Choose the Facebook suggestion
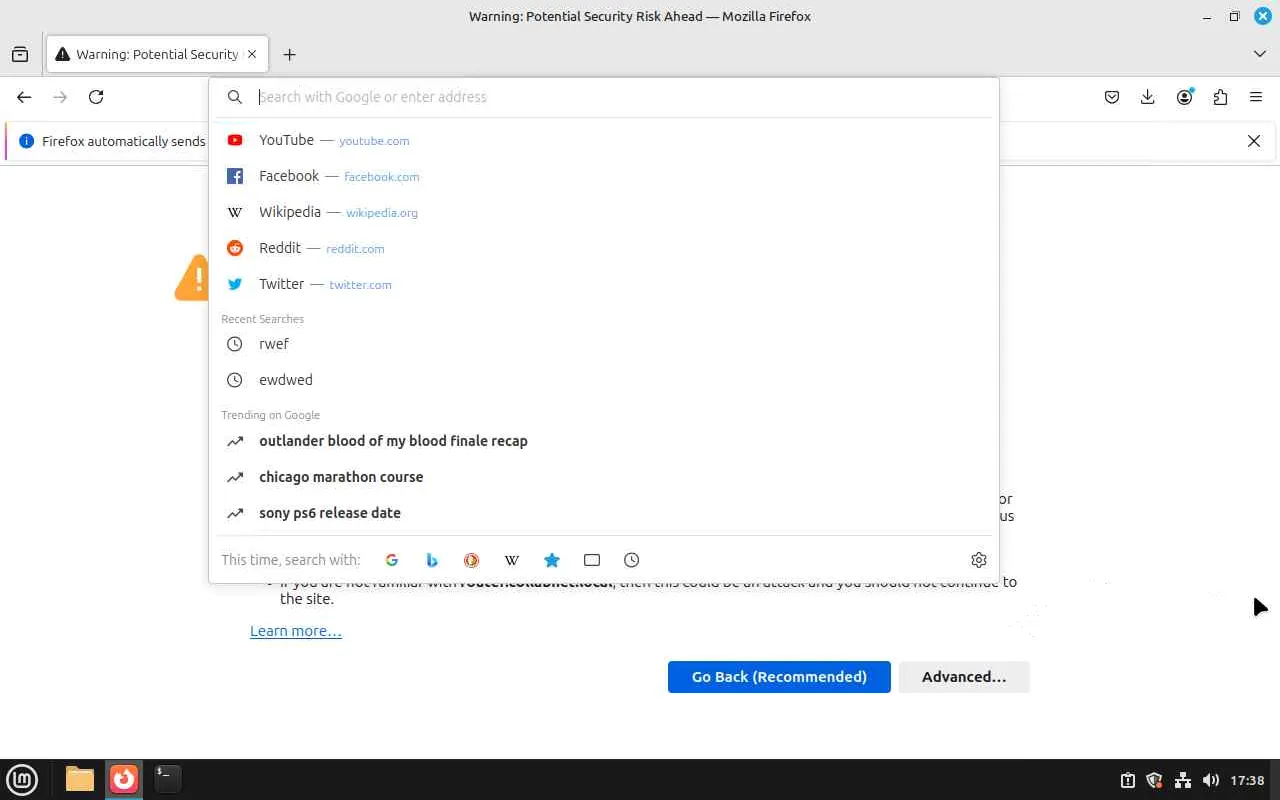 click(604, 176)
